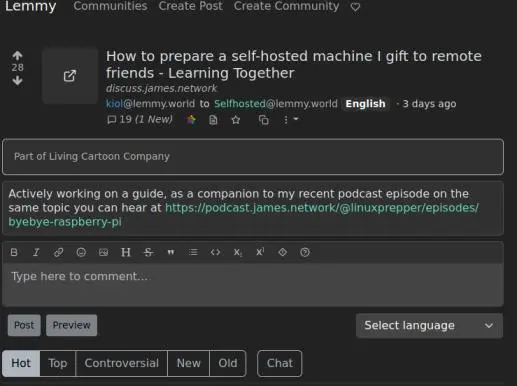Open the emoji picker in the comment toolbar
Image resolution: width=517 pixels, height=386 pixels.
tap(81, 252)
